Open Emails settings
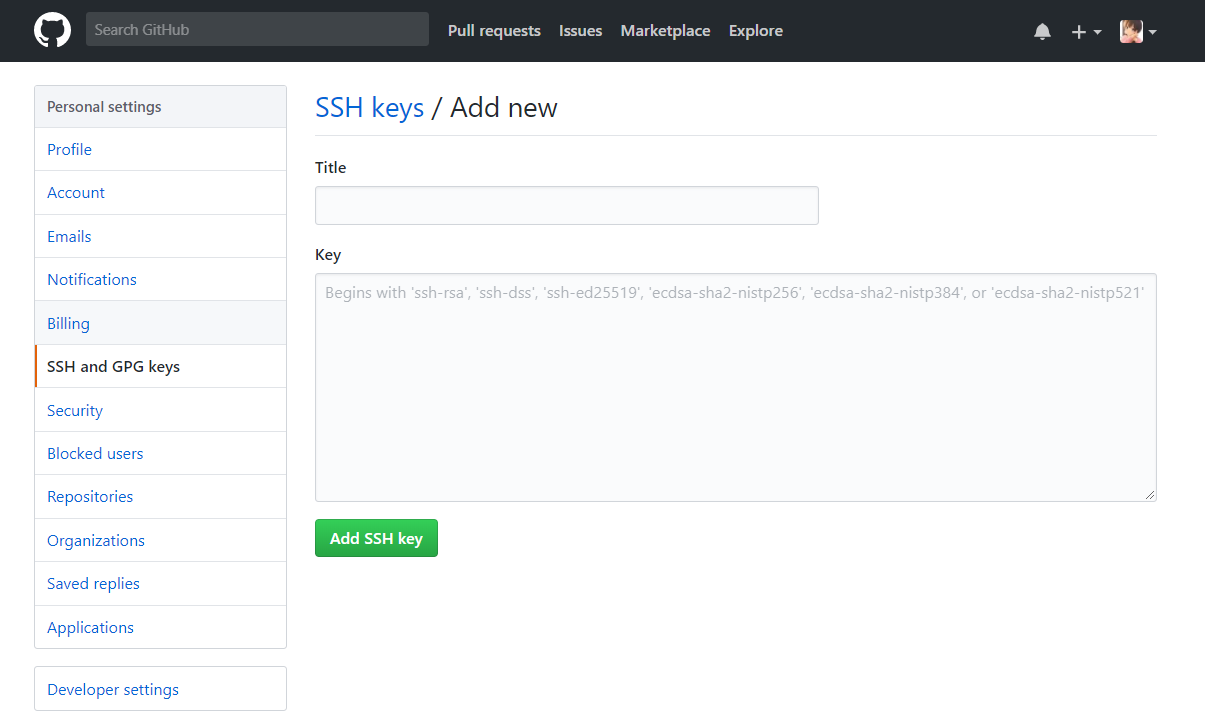This screenshot has height=725, width=1205. tap(160, 236)
